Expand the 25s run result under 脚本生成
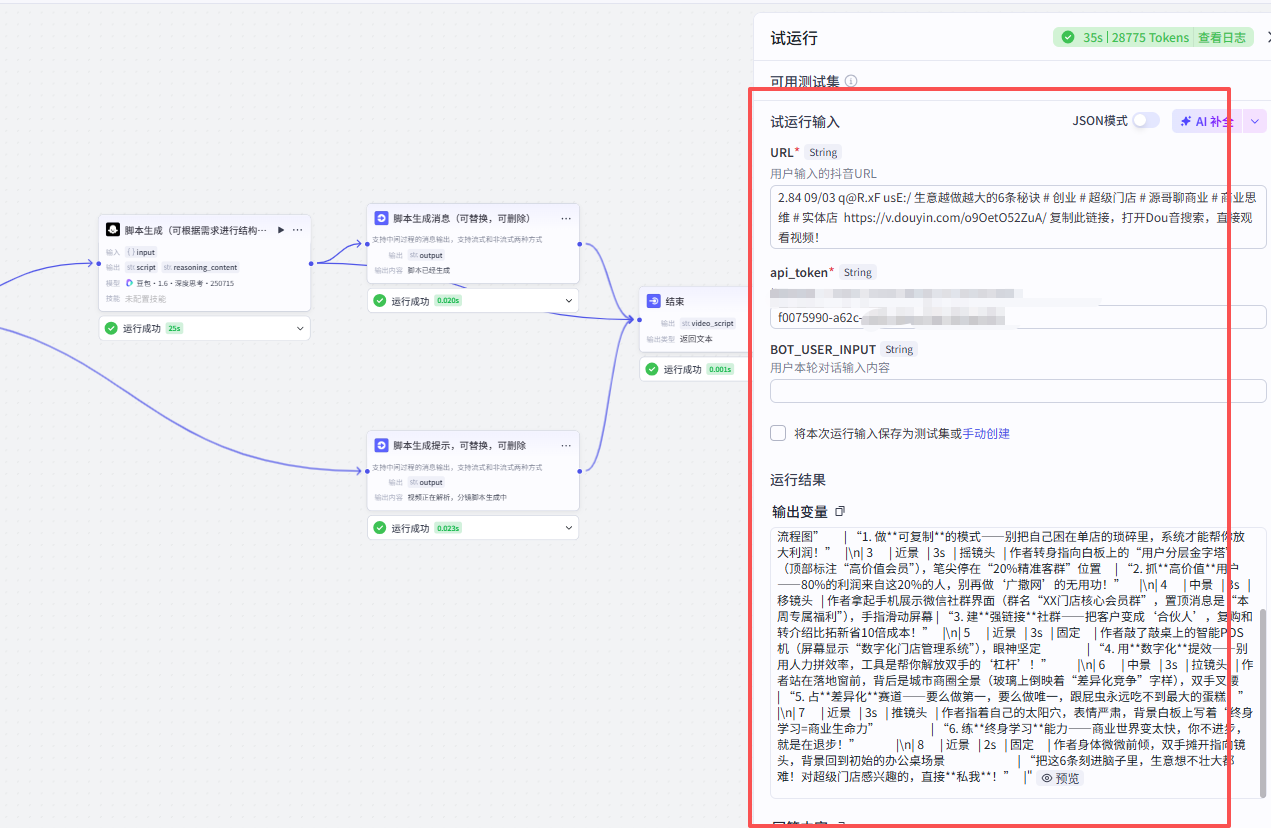This screenshot has width=1271, height=828. coord(300,328)
